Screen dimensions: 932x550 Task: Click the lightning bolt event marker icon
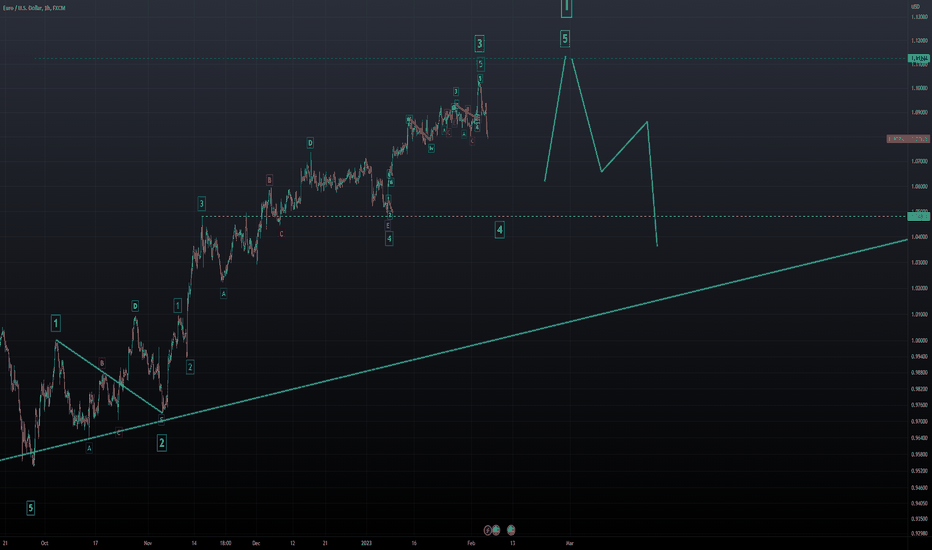coord(488,530)
